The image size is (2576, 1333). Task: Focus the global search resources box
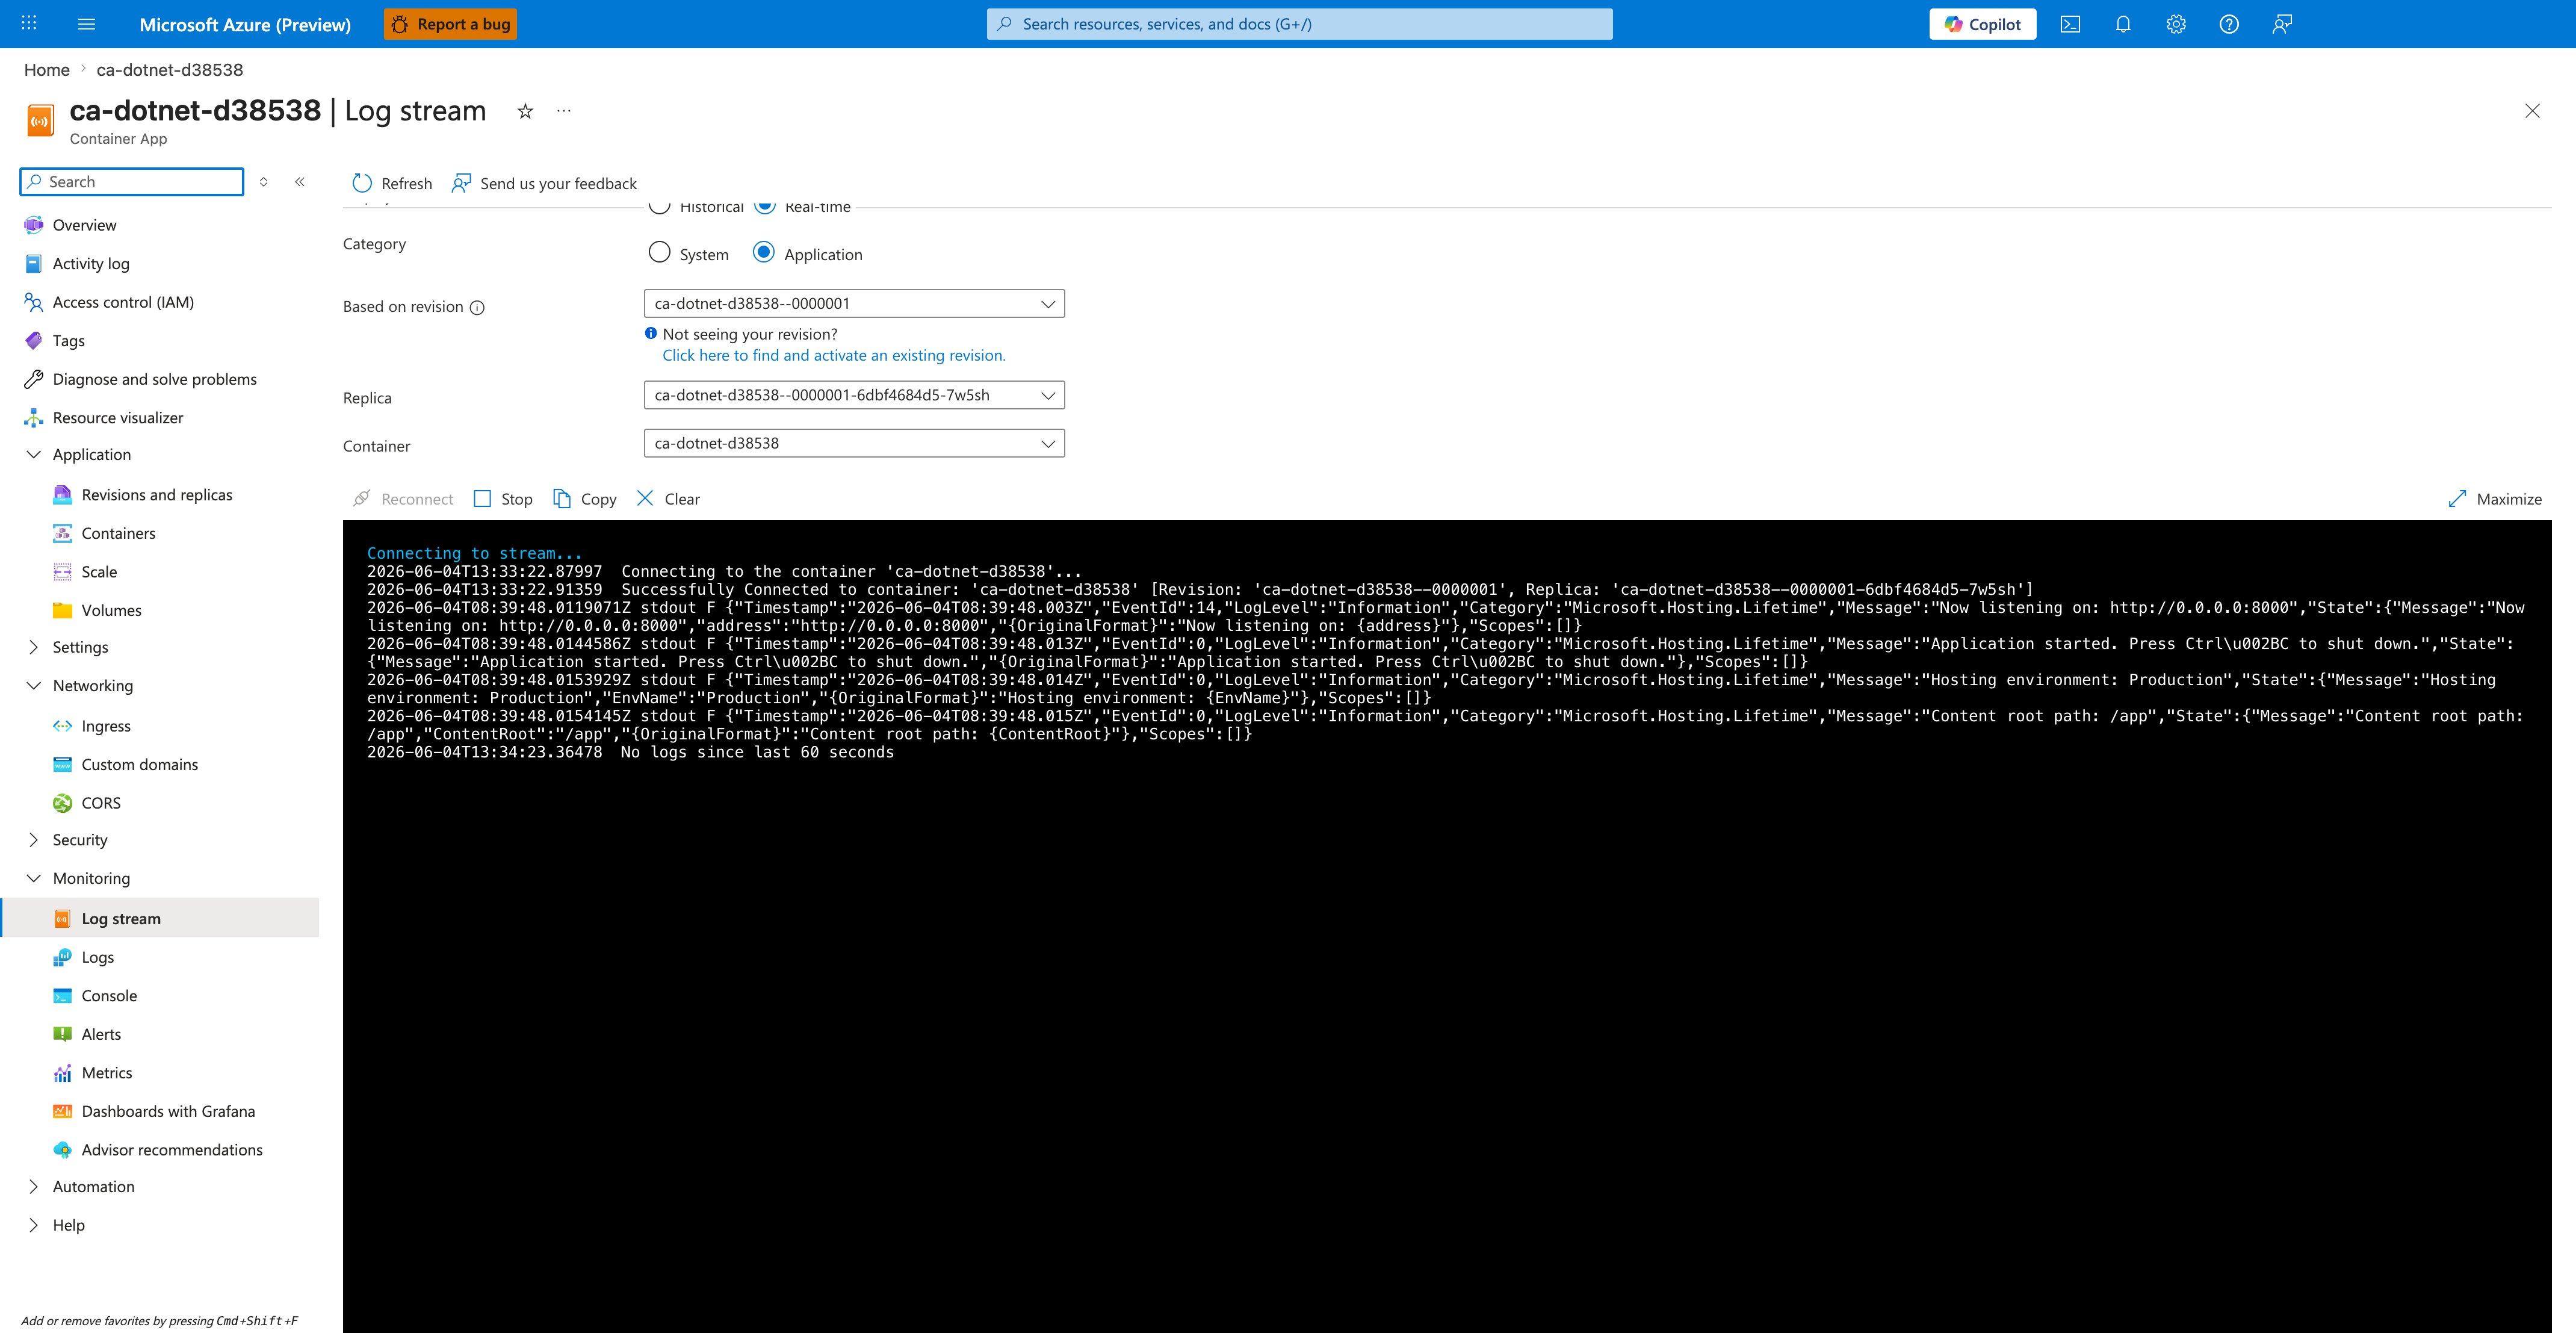pyautogui.click(x=1299, y=24)
